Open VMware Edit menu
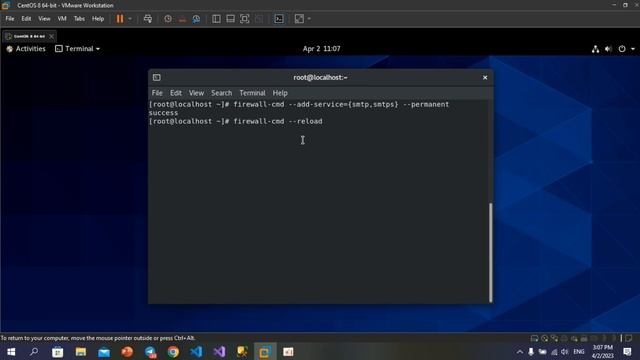This screenshot has width=640, height=360. click(26, 19)
